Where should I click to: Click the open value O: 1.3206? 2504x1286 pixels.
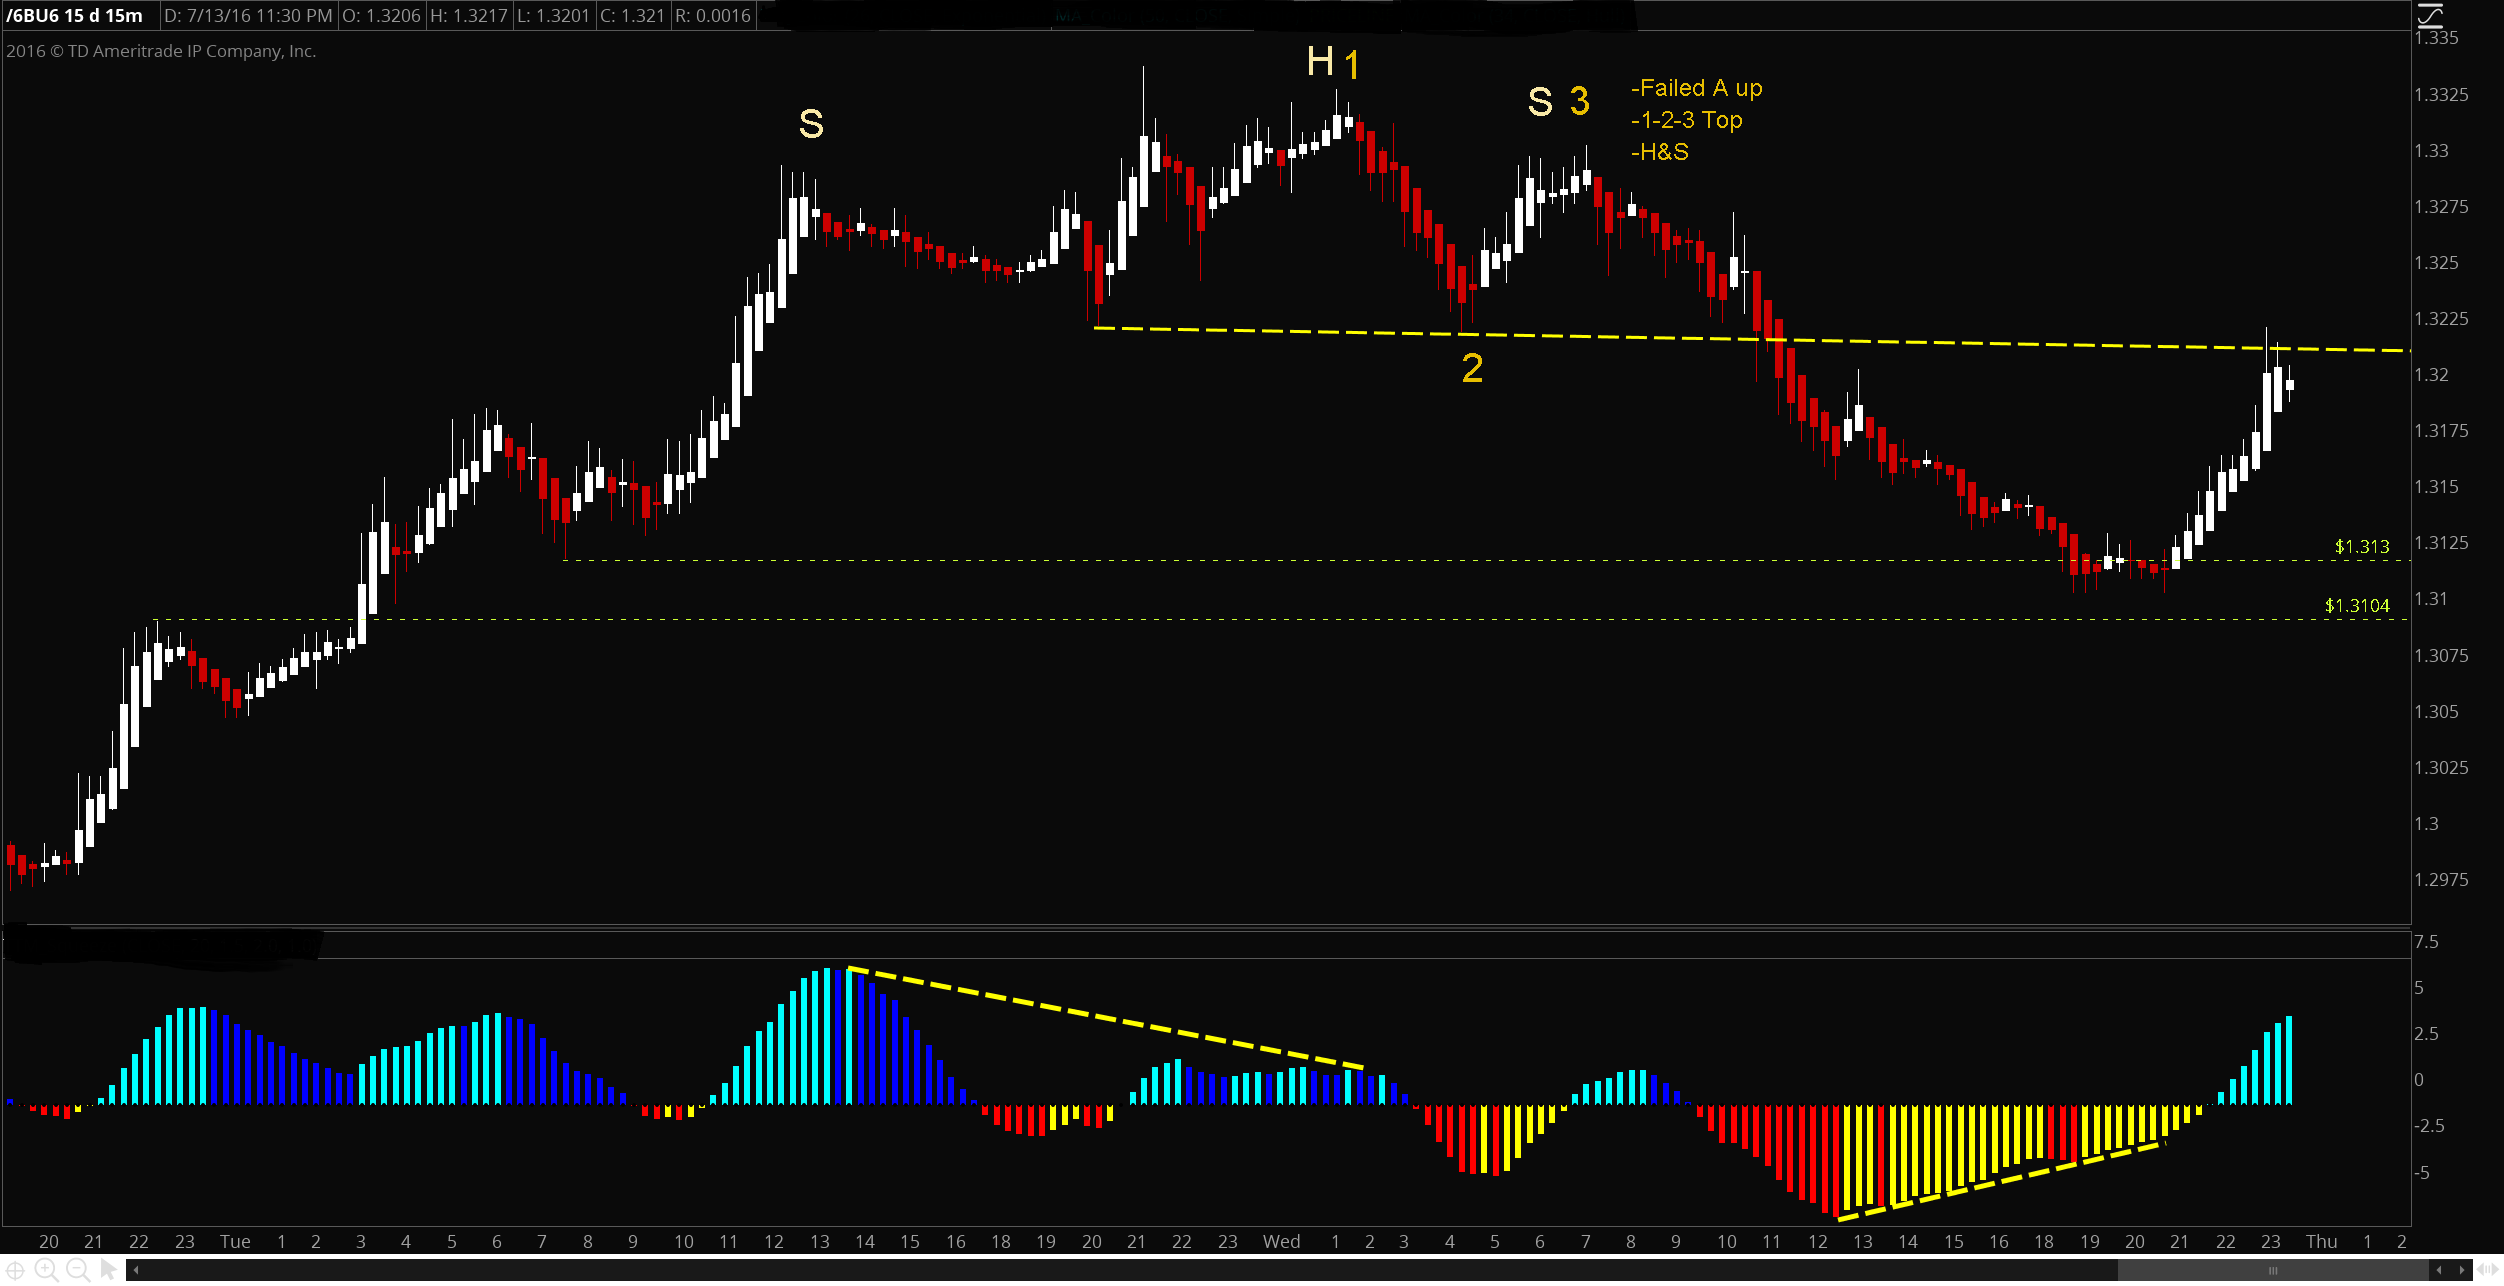coord(381,15)
